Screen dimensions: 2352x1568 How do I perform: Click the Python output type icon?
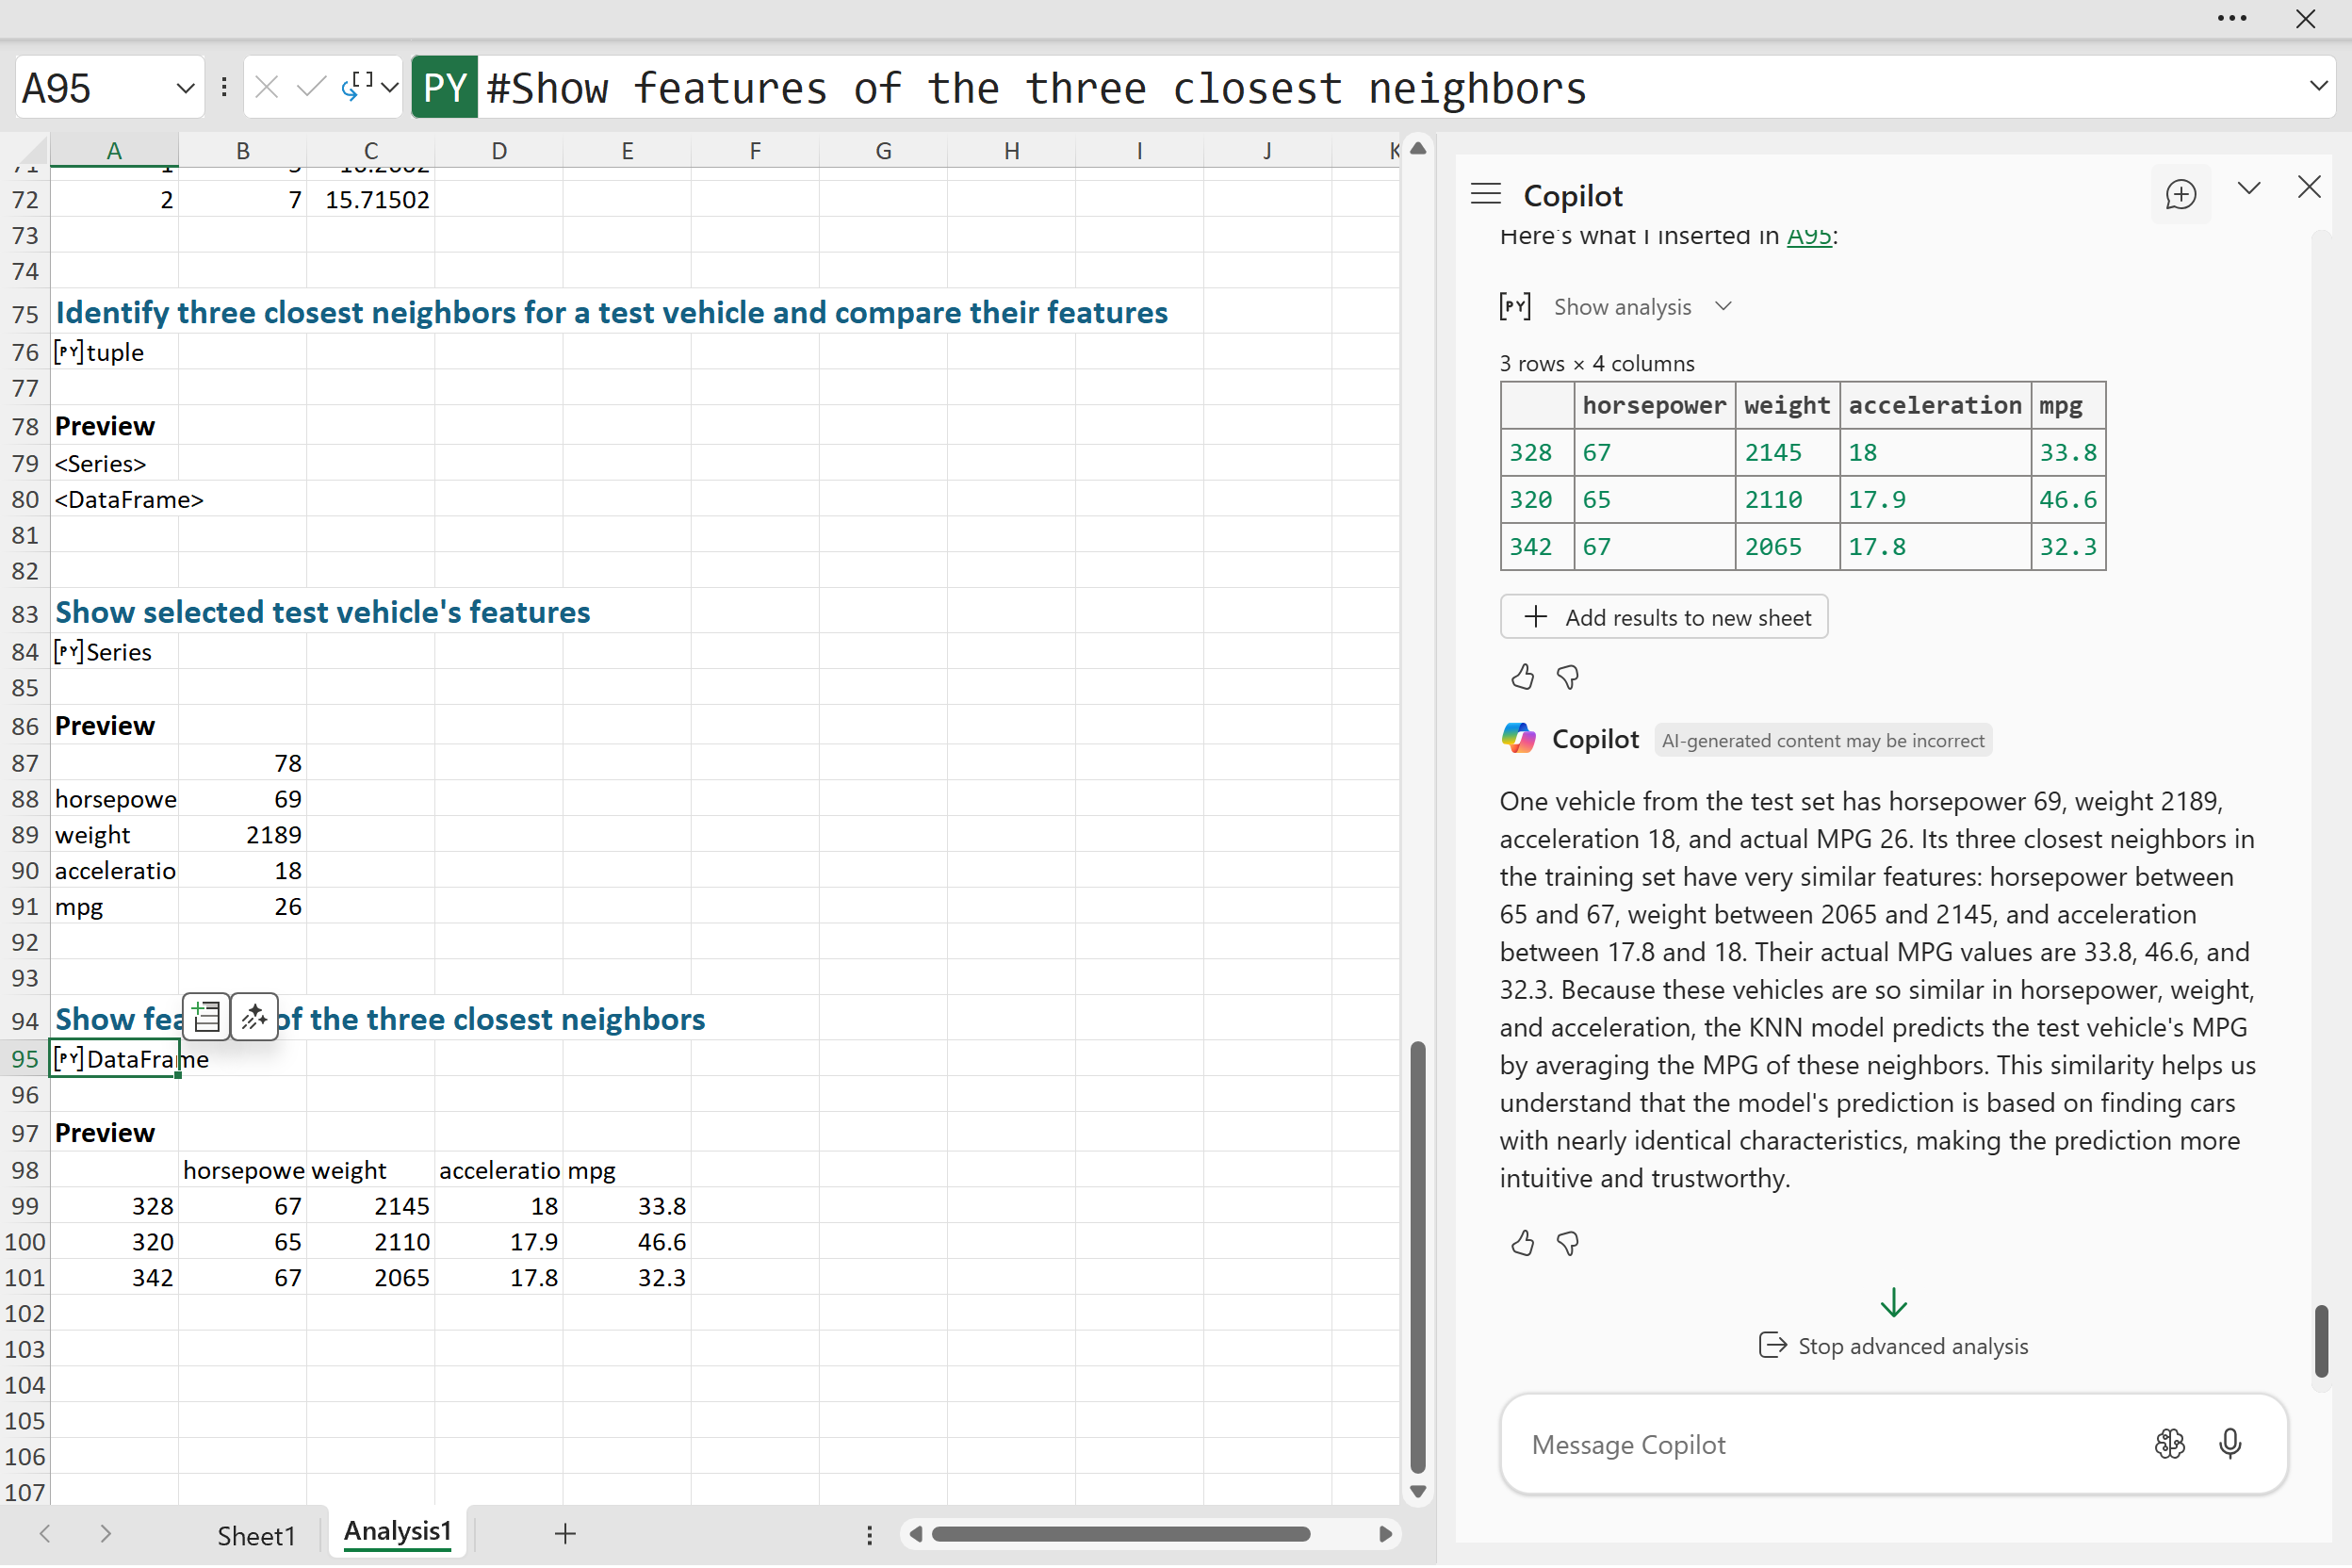click(x=357, y=88)
